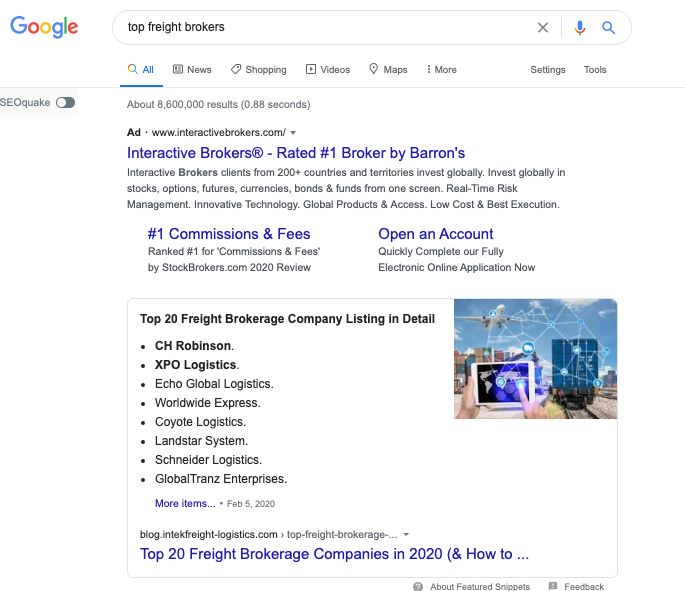Clear the search box with X icon
Screen dimensions: 685x591
coord(543,28)
